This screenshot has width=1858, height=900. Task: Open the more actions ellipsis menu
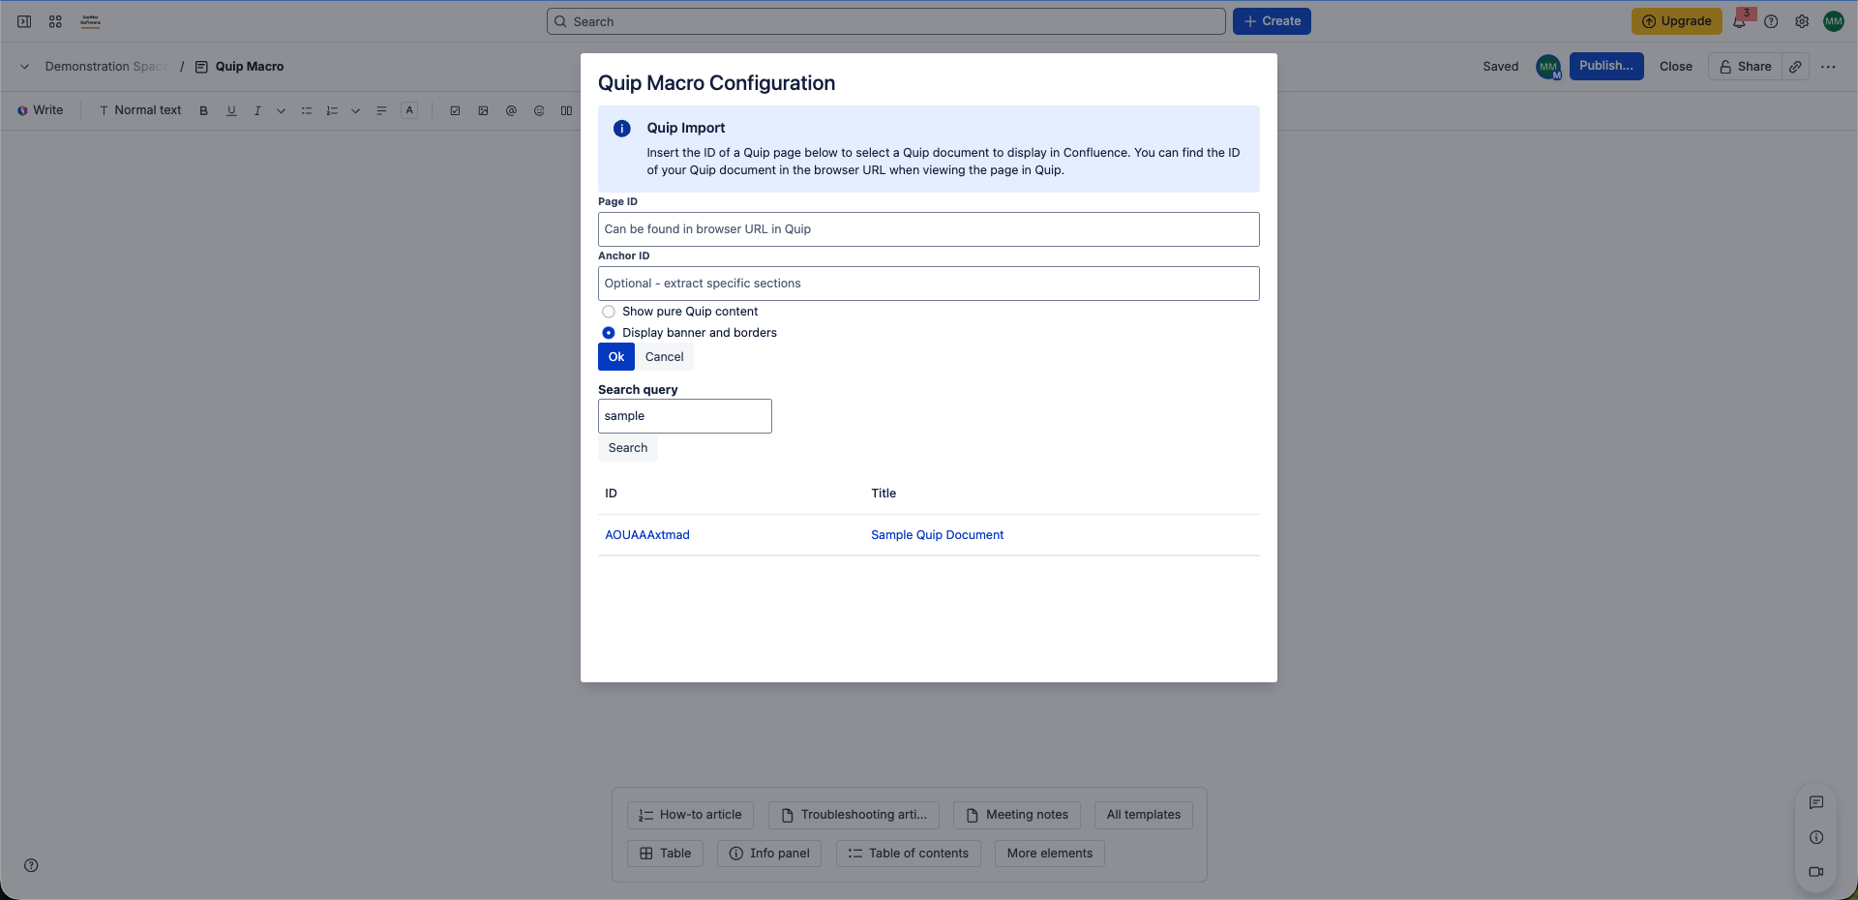[1828, 67]
